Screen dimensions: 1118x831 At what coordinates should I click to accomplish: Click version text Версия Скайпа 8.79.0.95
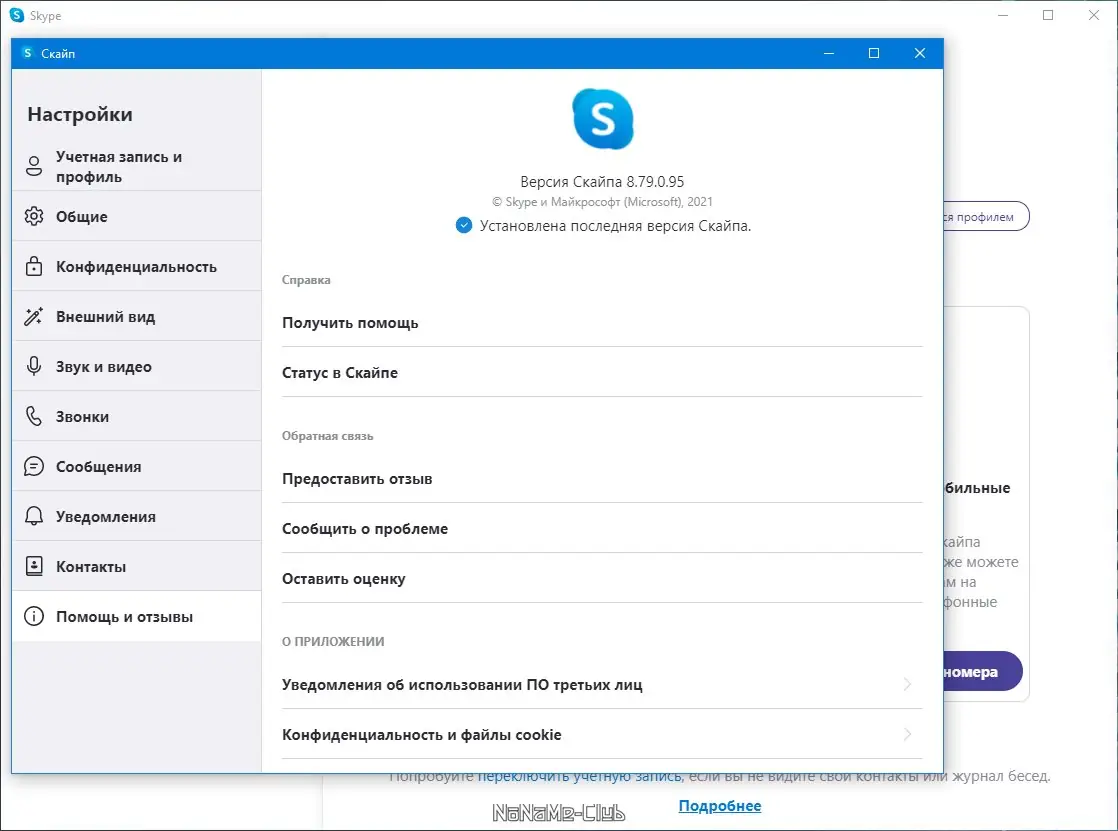pos(602,181)
